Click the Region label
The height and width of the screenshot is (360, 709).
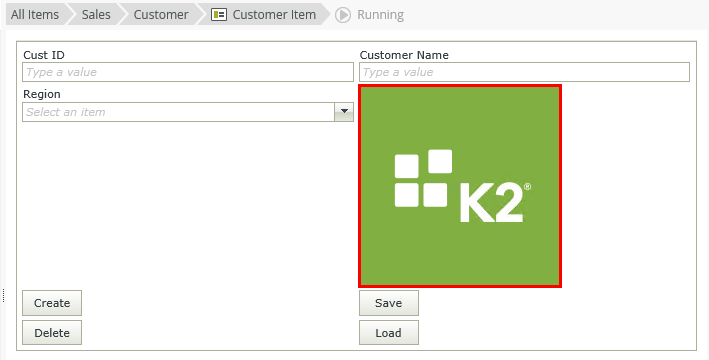click(42, 95)
